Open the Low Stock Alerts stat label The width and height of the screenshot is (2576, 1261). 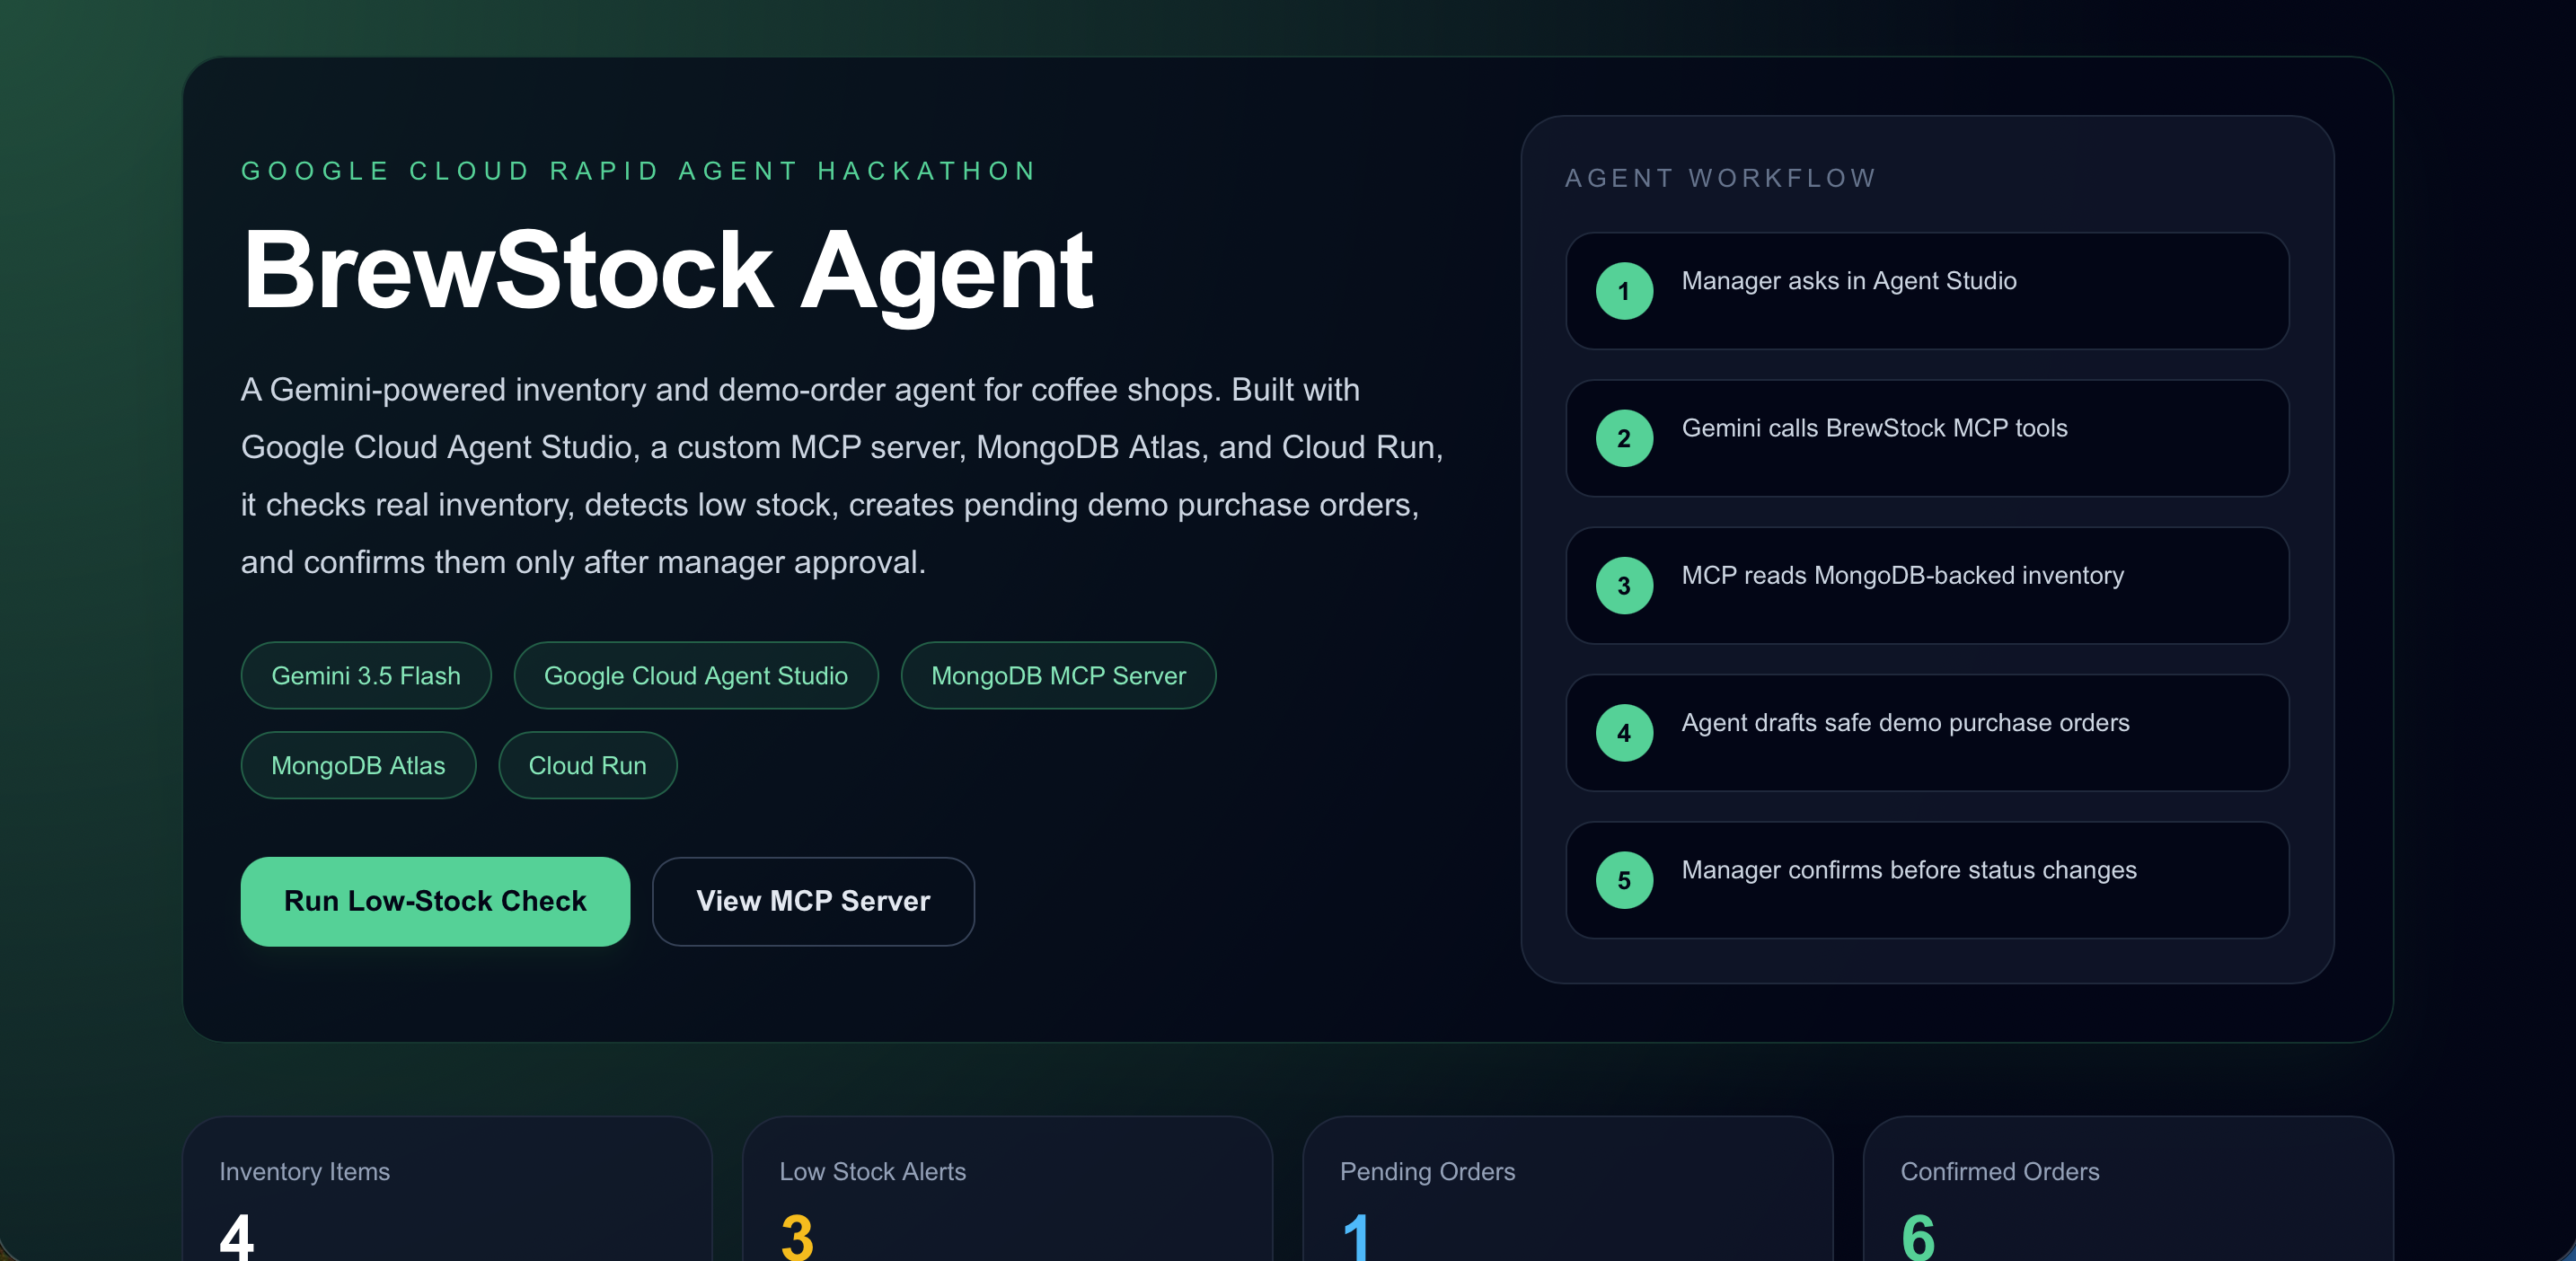coord(873,1171)
